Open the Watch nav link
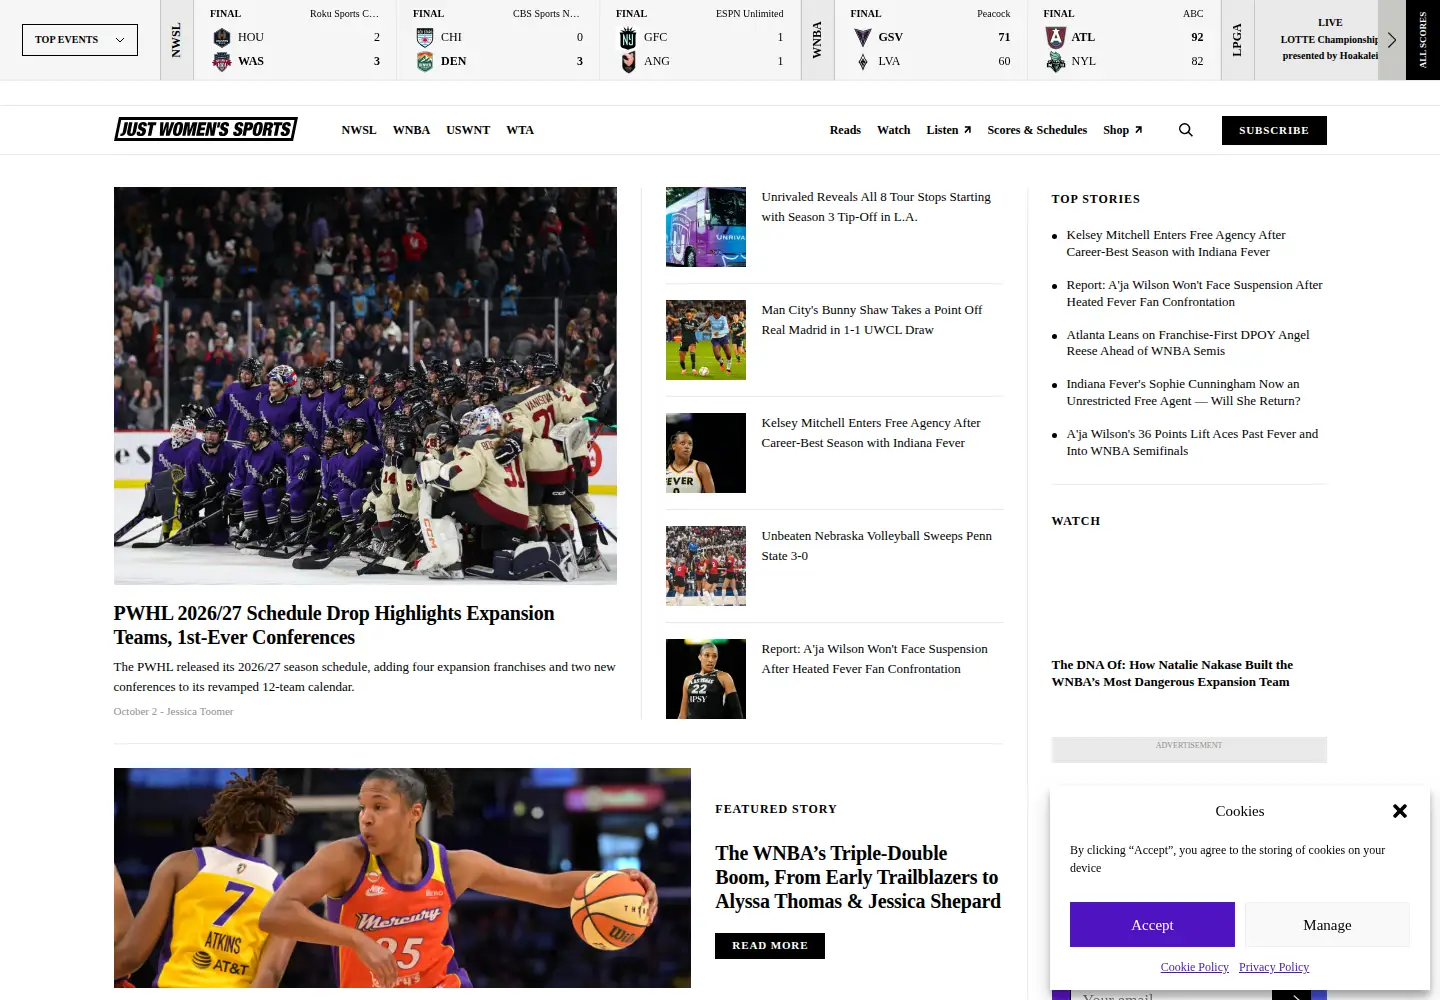This screenshot has height=1000, width=1440. click(x=894, y=130)
